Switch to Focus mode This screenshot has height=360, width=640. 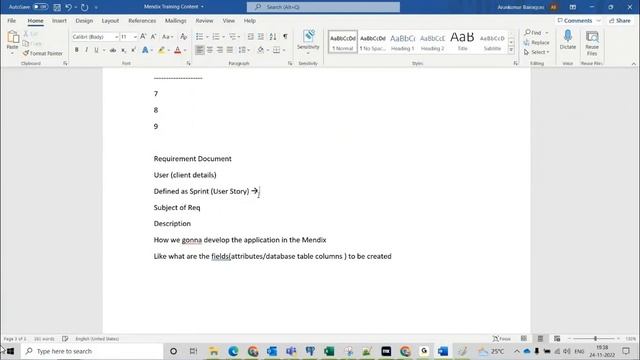coord(502,339)
